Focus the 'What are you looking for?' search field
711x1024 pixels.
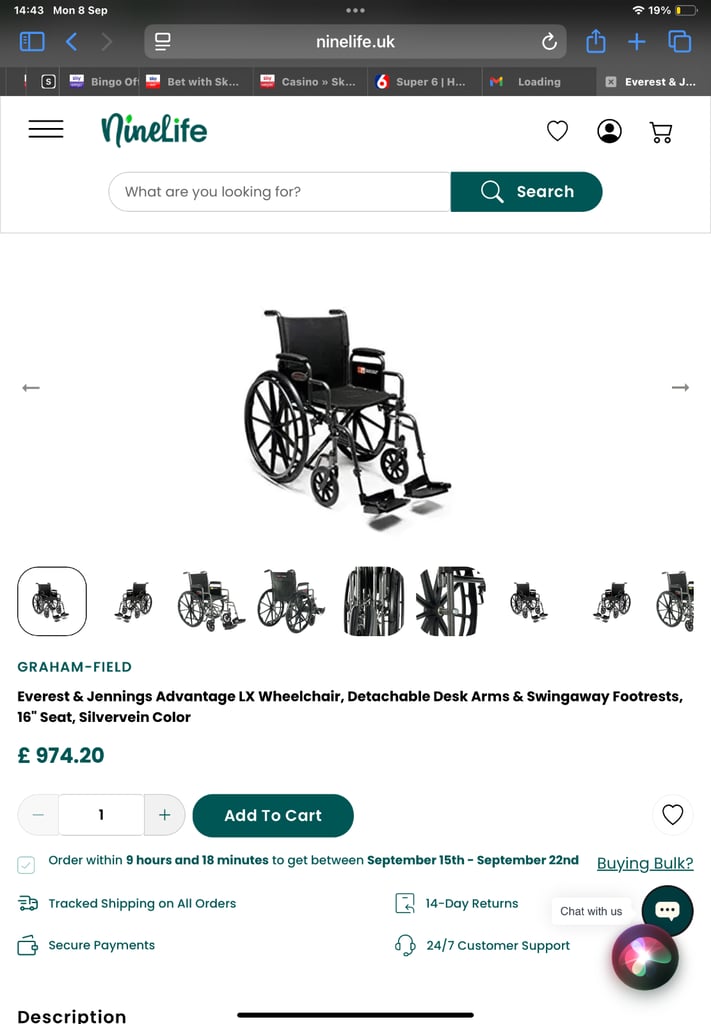pos(279,192)
